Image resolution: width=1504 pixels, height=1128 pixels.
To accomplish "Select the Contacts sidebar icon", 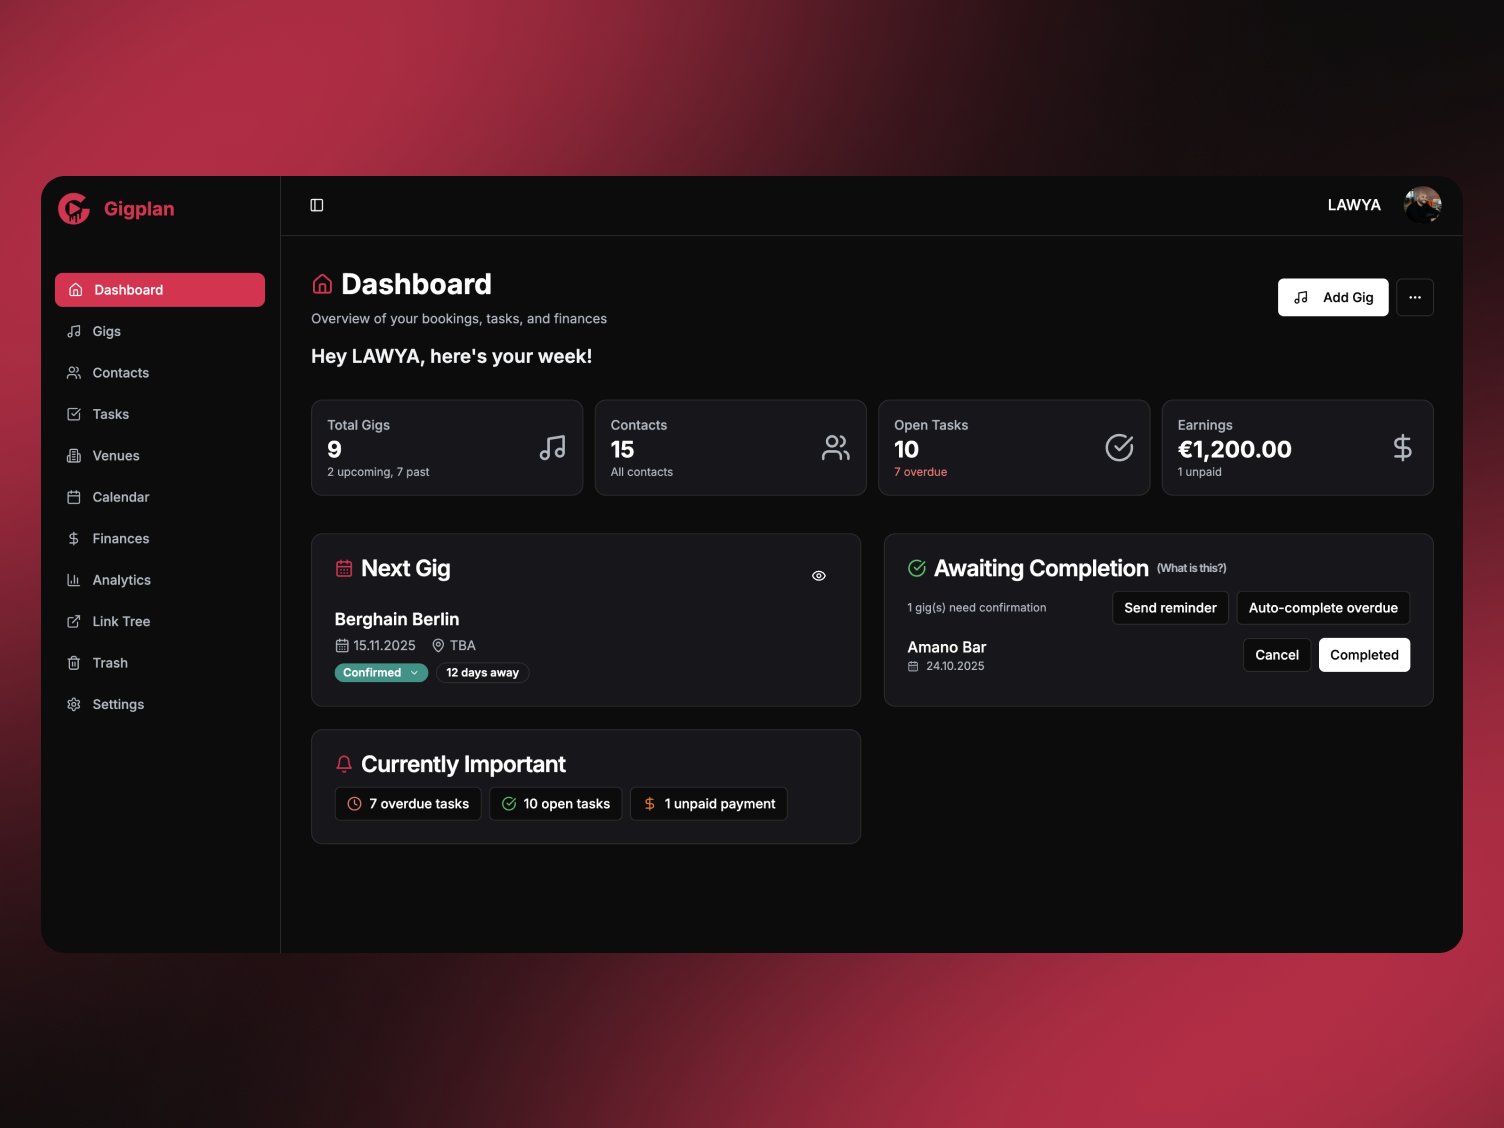I will point(74,372).
